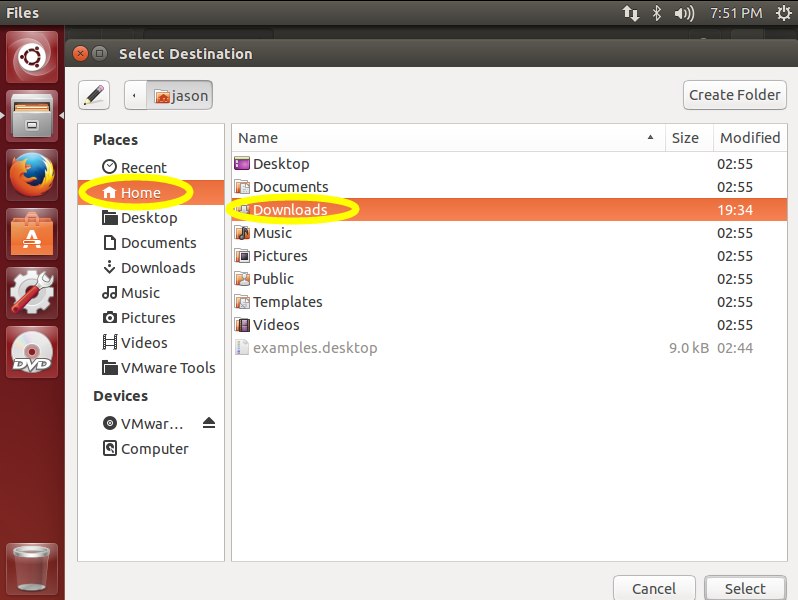Sort by the Modified column header

tap(750, 138)
